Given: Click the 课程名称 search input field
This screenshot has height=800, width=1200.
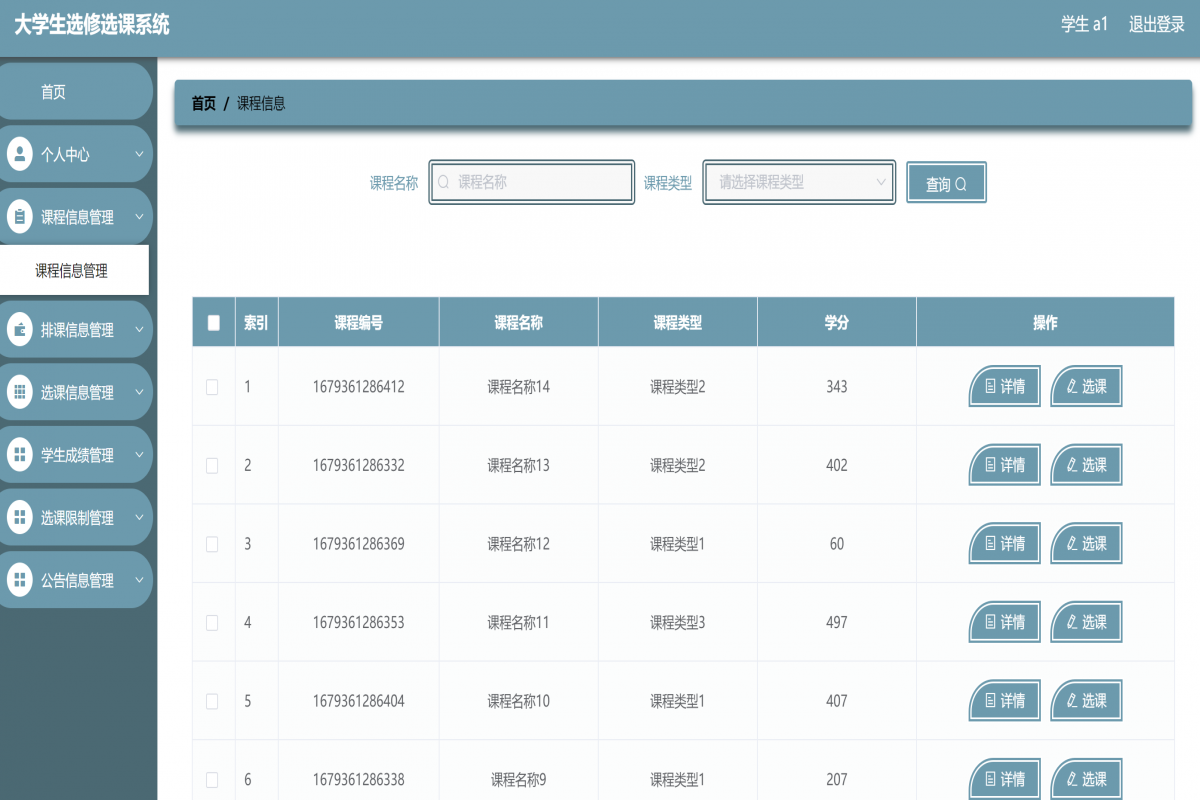Looking at the screenshot, I should (x=540, y=183).
